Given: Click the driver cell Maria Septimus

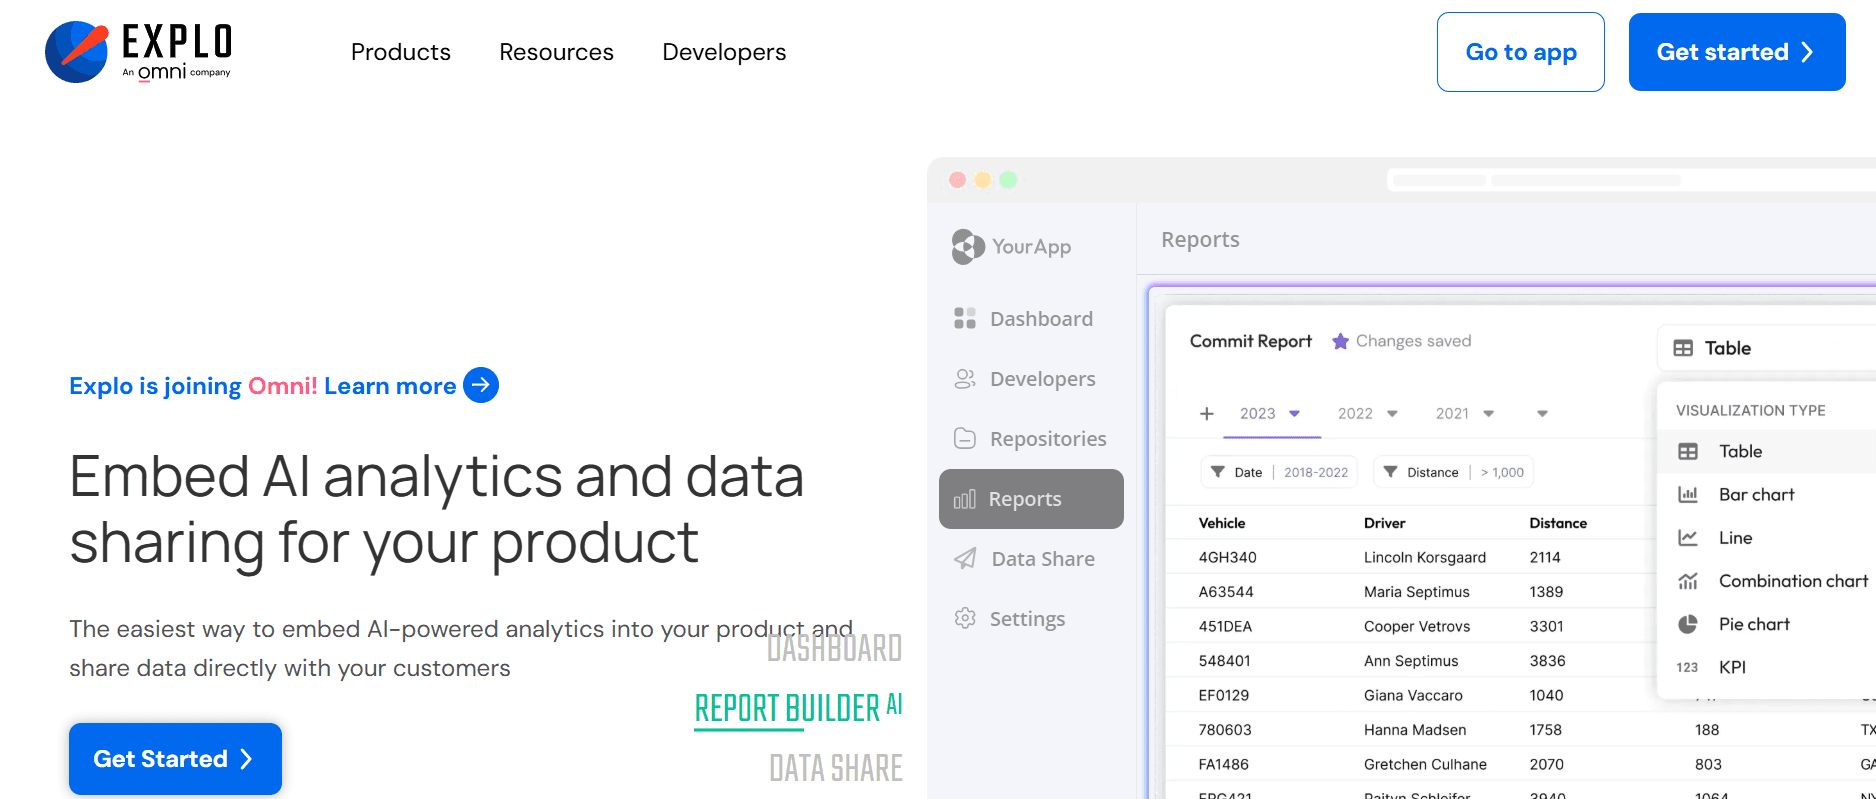Looking at the screenshot, I should coord(1416,592).
